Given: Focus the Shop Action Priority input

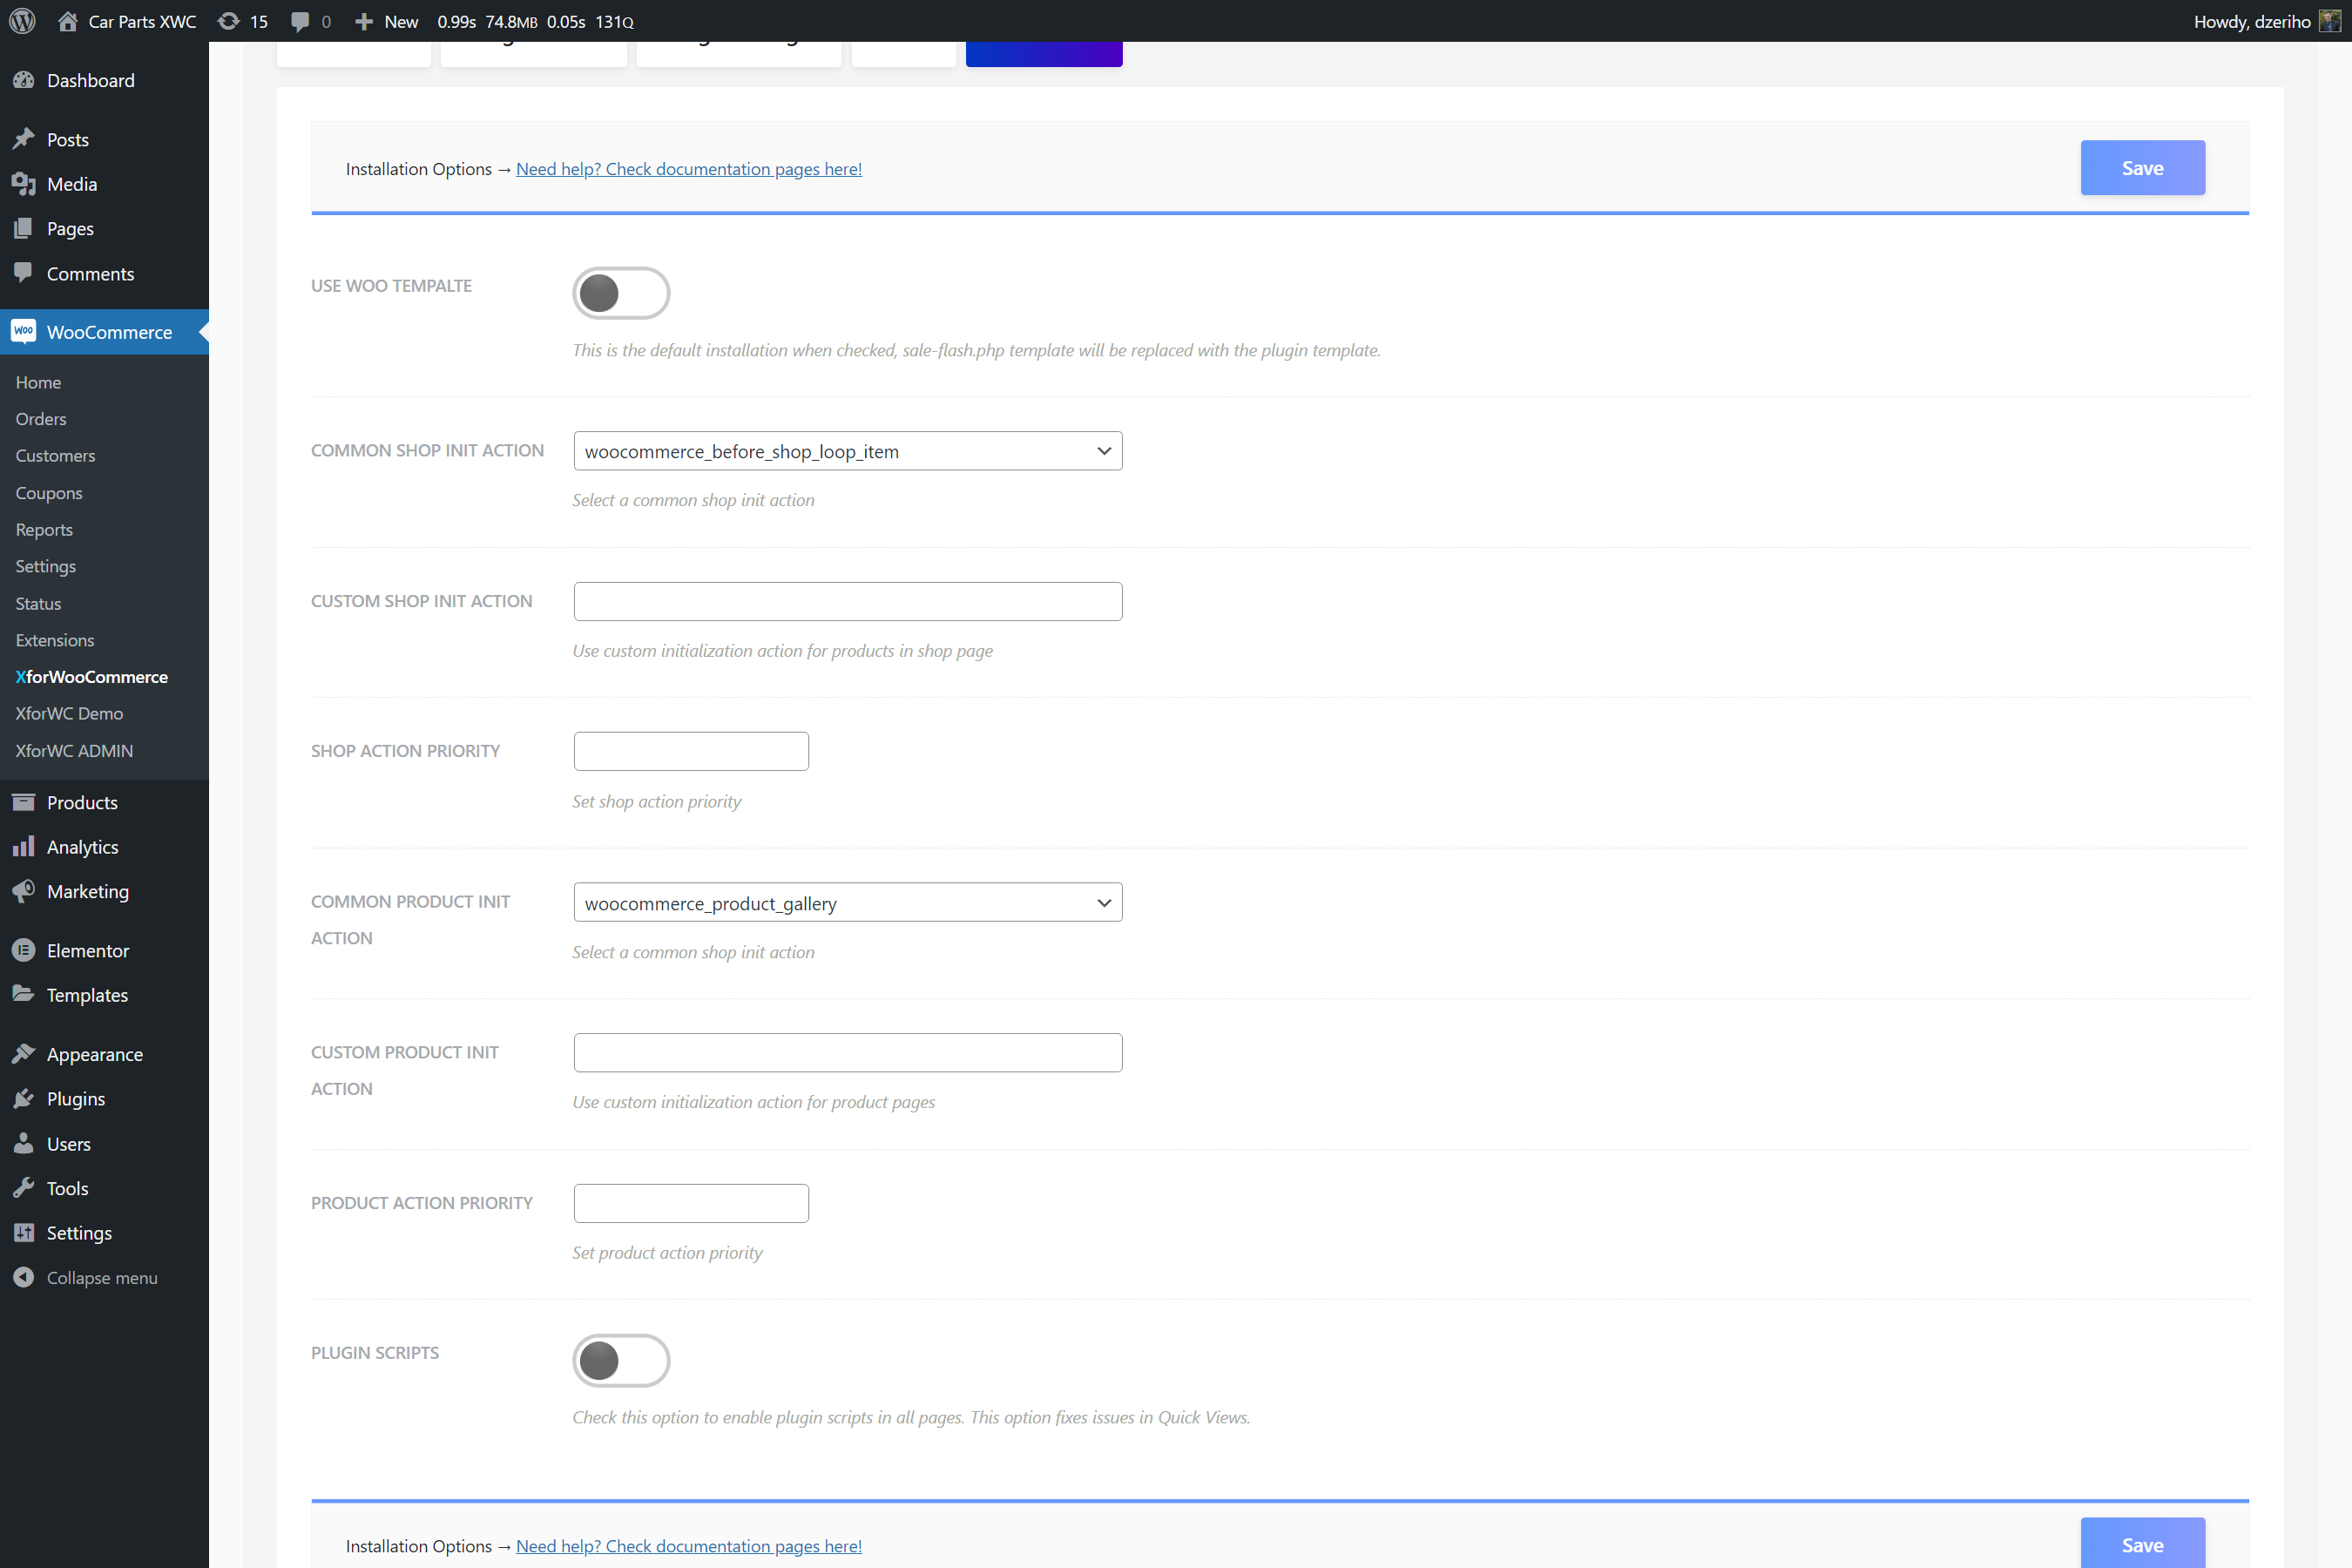Looking at the screenshot, I should tap(690, 751).
